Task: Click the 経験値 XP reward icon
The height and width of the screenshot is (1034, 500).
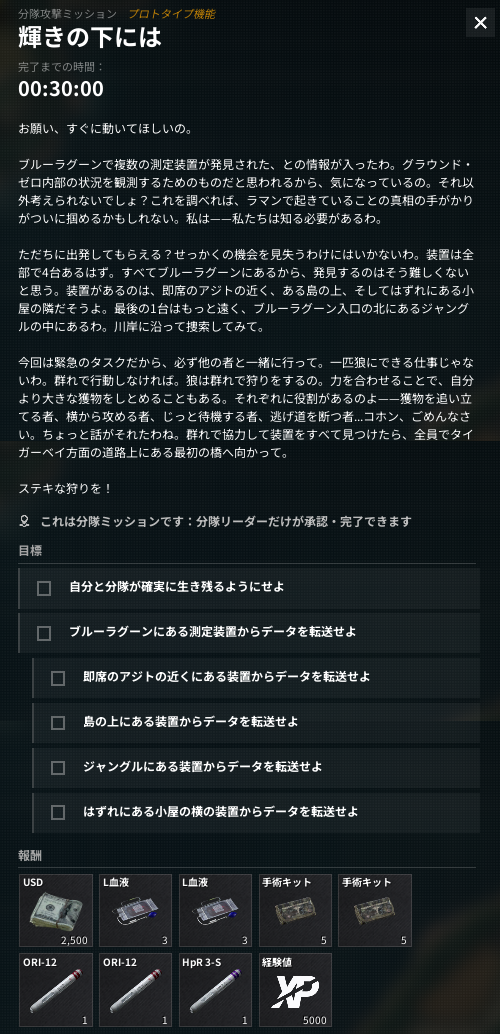Action: click(295, 990)
